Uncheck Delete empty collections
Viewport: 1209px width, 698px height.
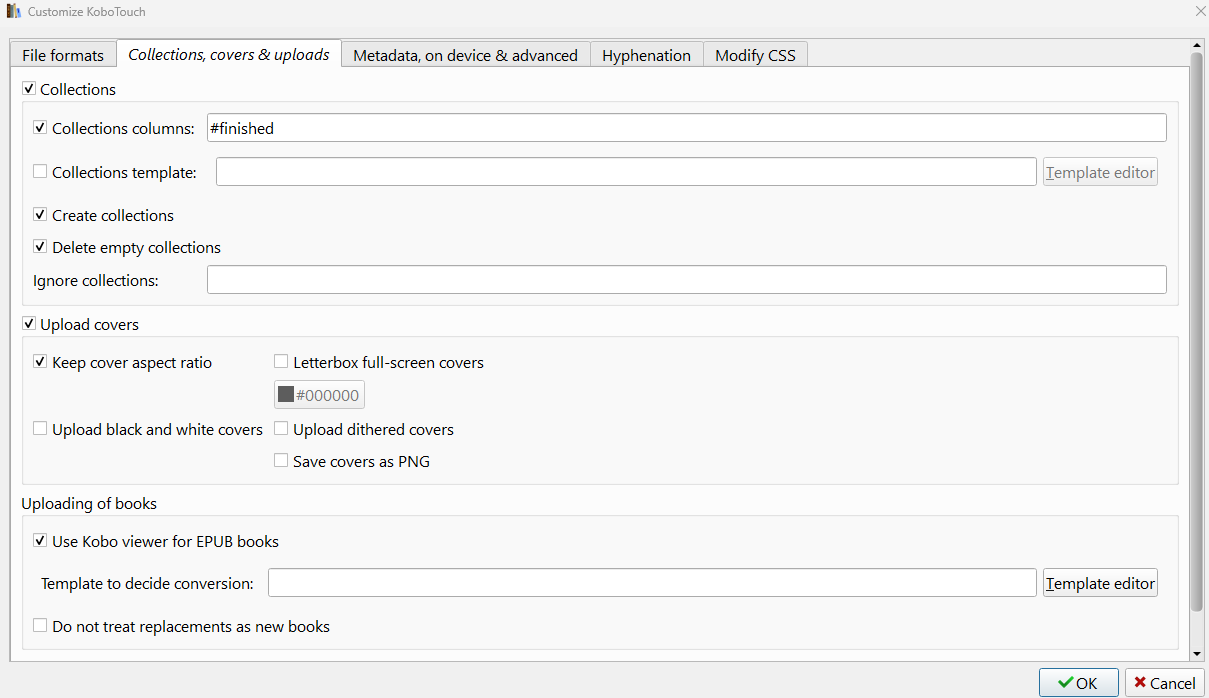pyautogui.click(x=40, y=247)
